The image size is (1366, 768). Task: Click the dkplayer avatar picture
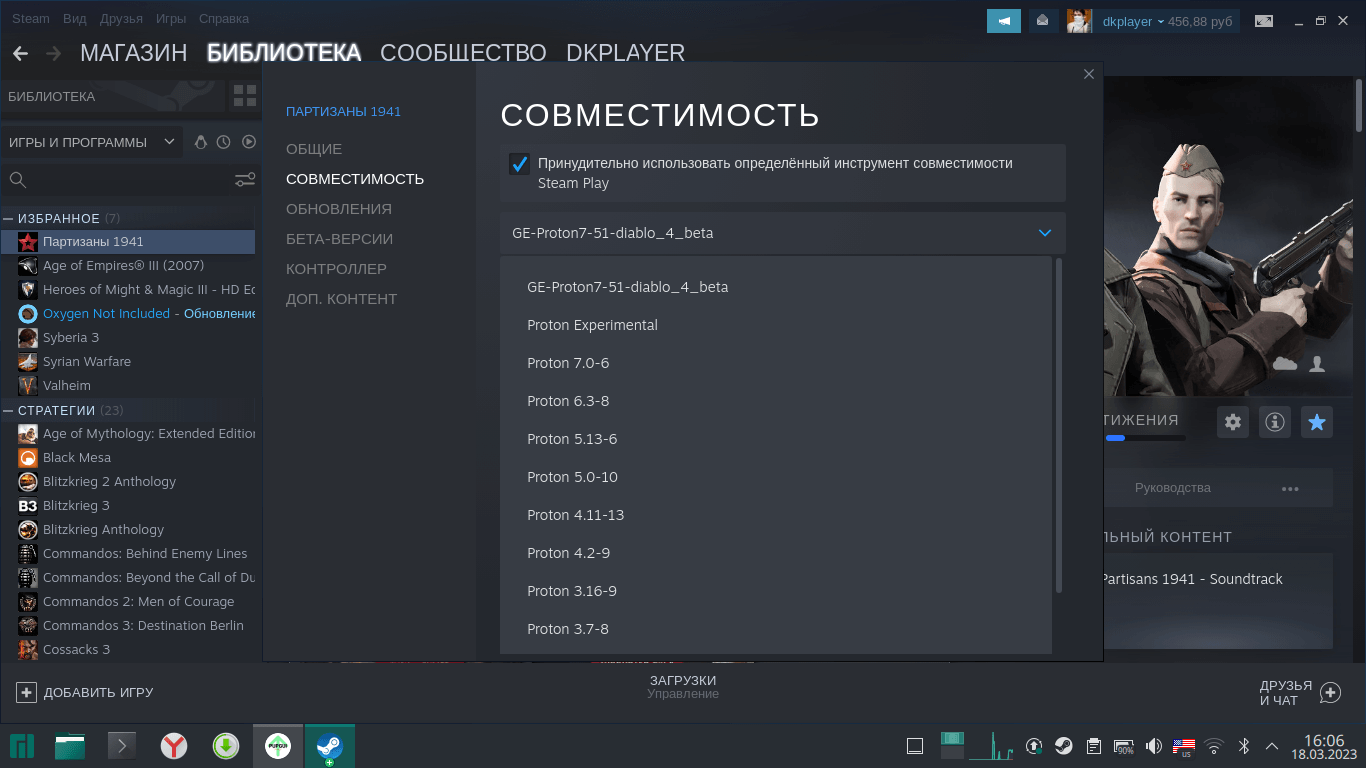click(1079, 21)
